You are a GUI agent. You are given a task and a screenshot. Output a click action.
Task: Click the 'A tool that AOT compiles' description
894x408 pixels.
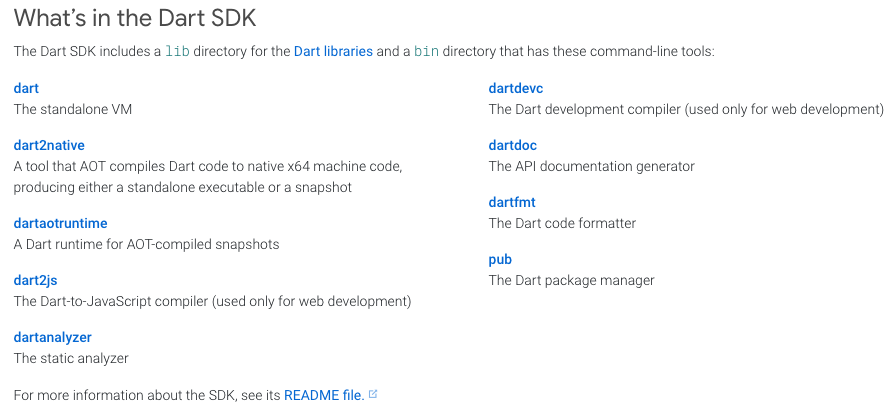[x=208, y=177]
